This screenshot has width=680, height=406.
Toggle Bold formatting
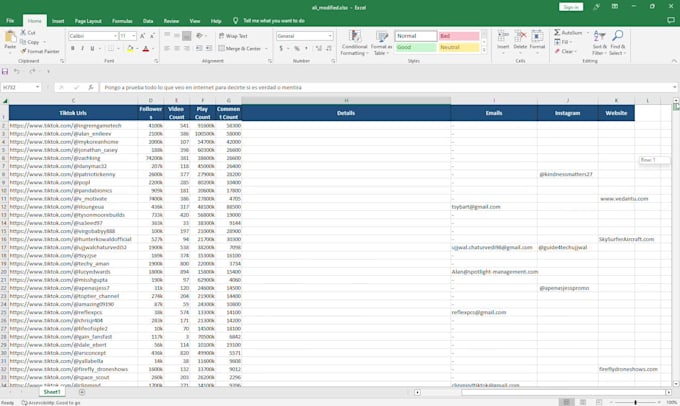pos(72,49)
